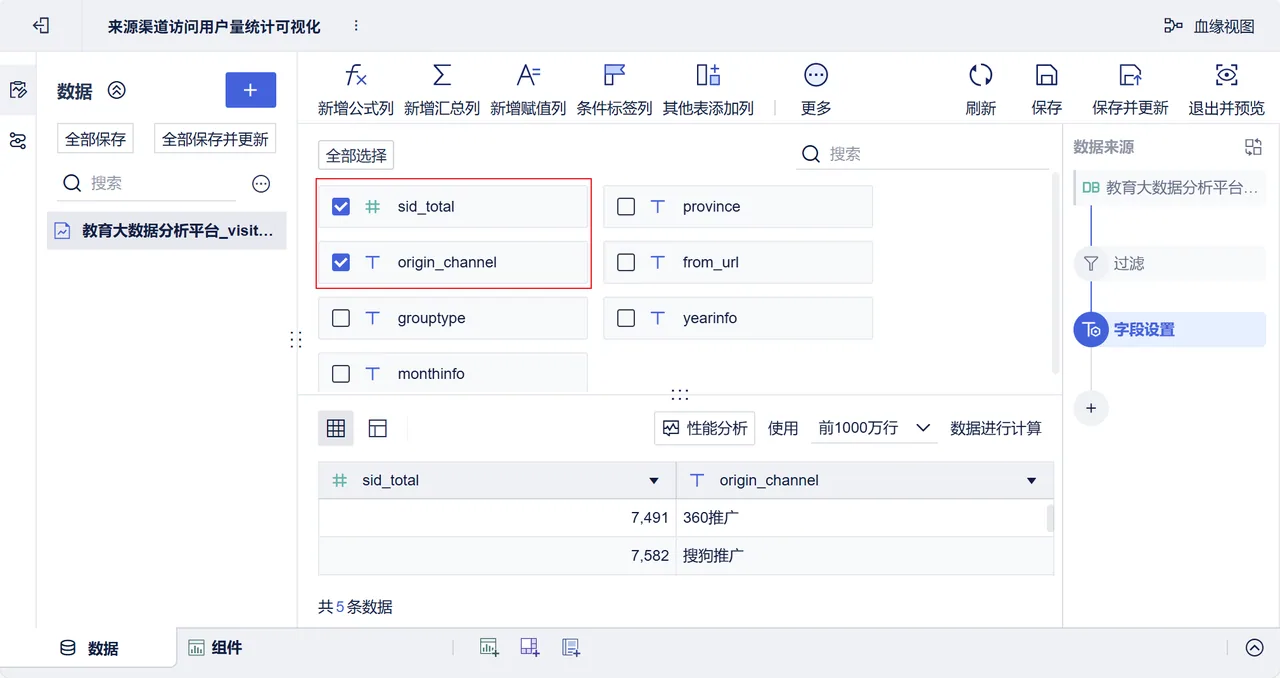Click the blue plus add-data button
The image size is (1280, 678).
tap(250, 90)
